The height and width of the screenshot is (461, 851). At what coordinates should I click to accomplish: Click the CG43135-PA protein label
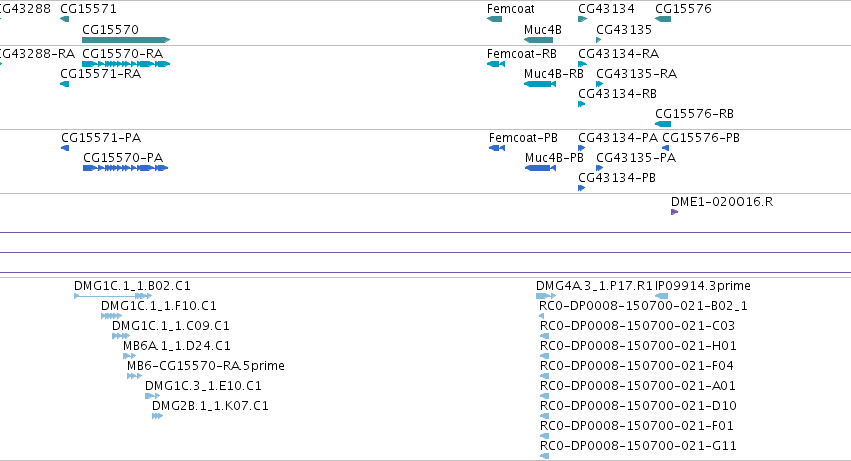tap(636, 157)
